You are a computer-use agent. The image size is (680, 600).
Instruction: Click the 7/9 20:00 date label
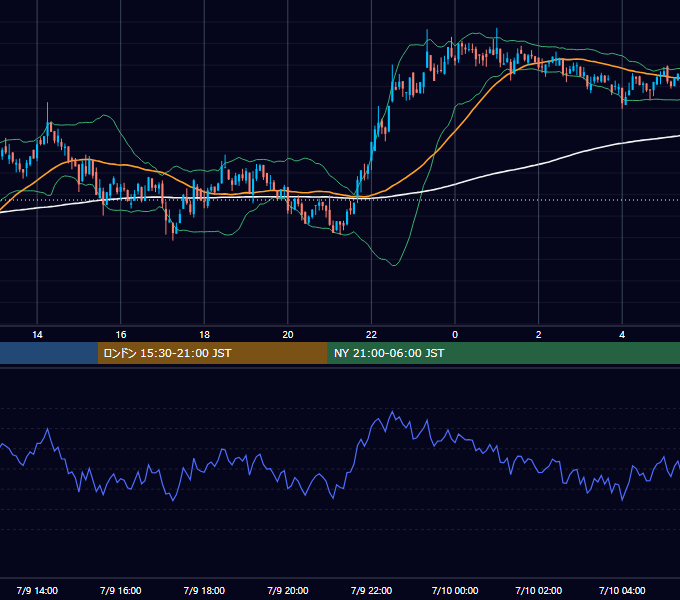tap(288, 590)
